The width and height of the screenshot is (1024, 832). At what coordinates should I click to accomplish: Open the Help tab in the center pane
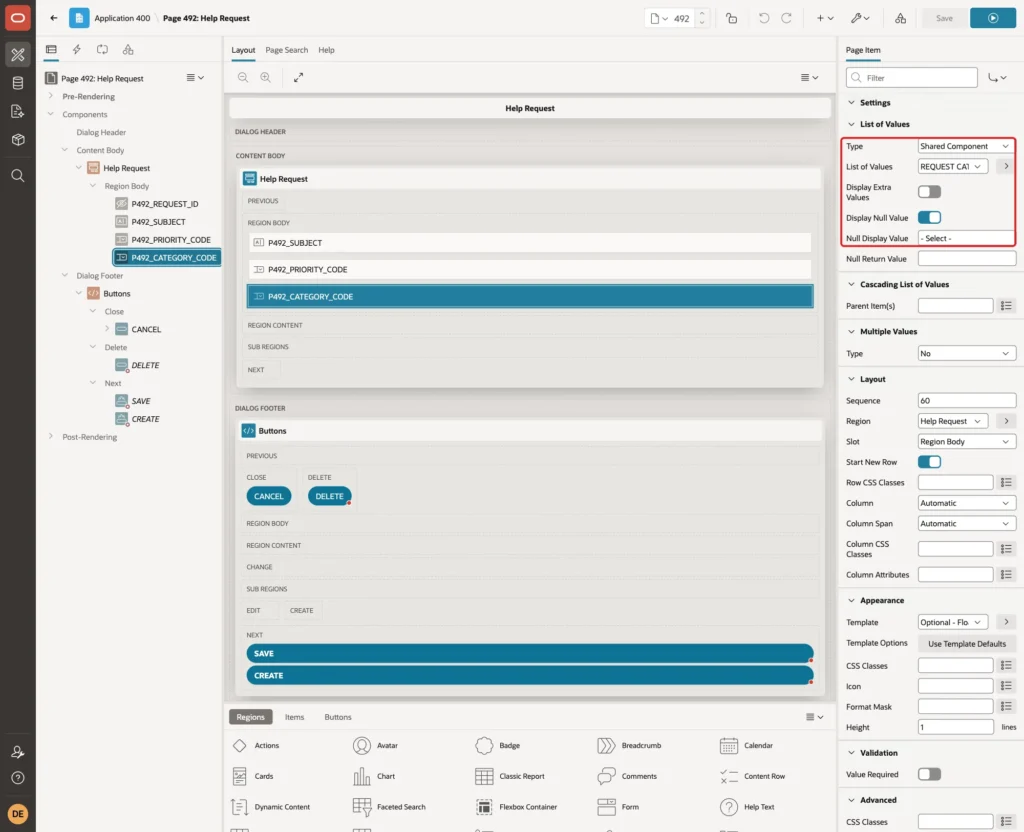tap(326, 50)
